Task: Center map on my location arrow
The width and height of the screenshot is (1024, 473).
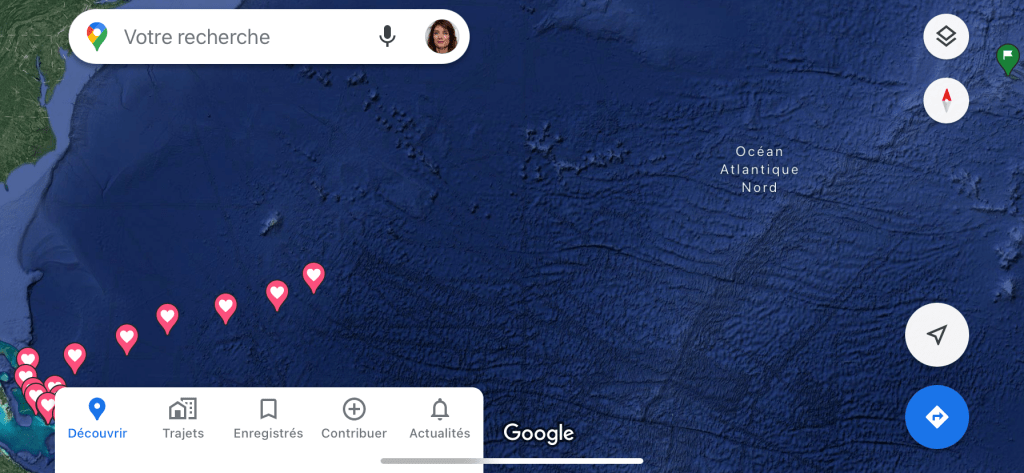Action: click(x=936, y=334)
